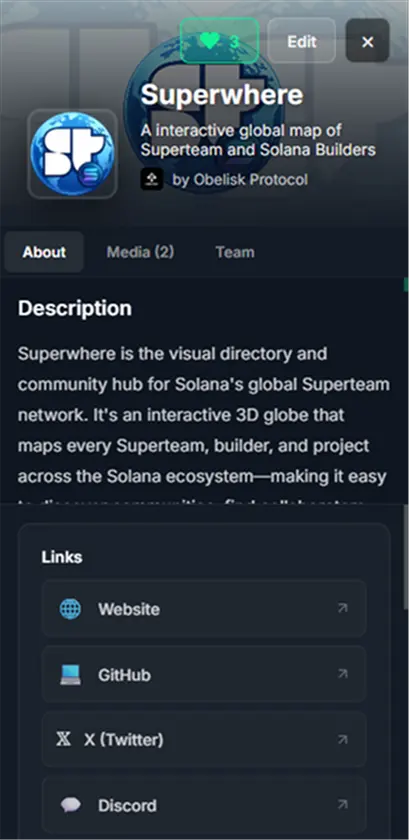Click the Description heading
409x840 pixels.
click(x=75, y=309)
